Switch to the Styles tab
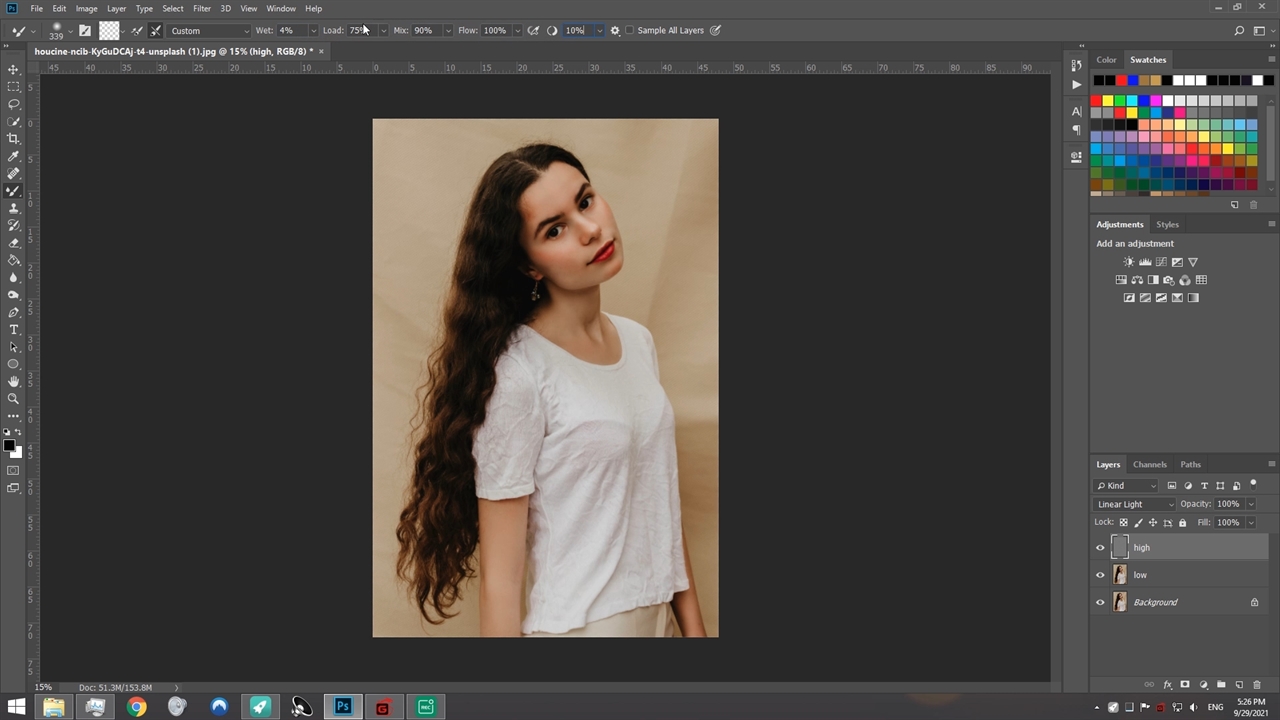Screen dimensions: 1280x720 point(1167,224)
